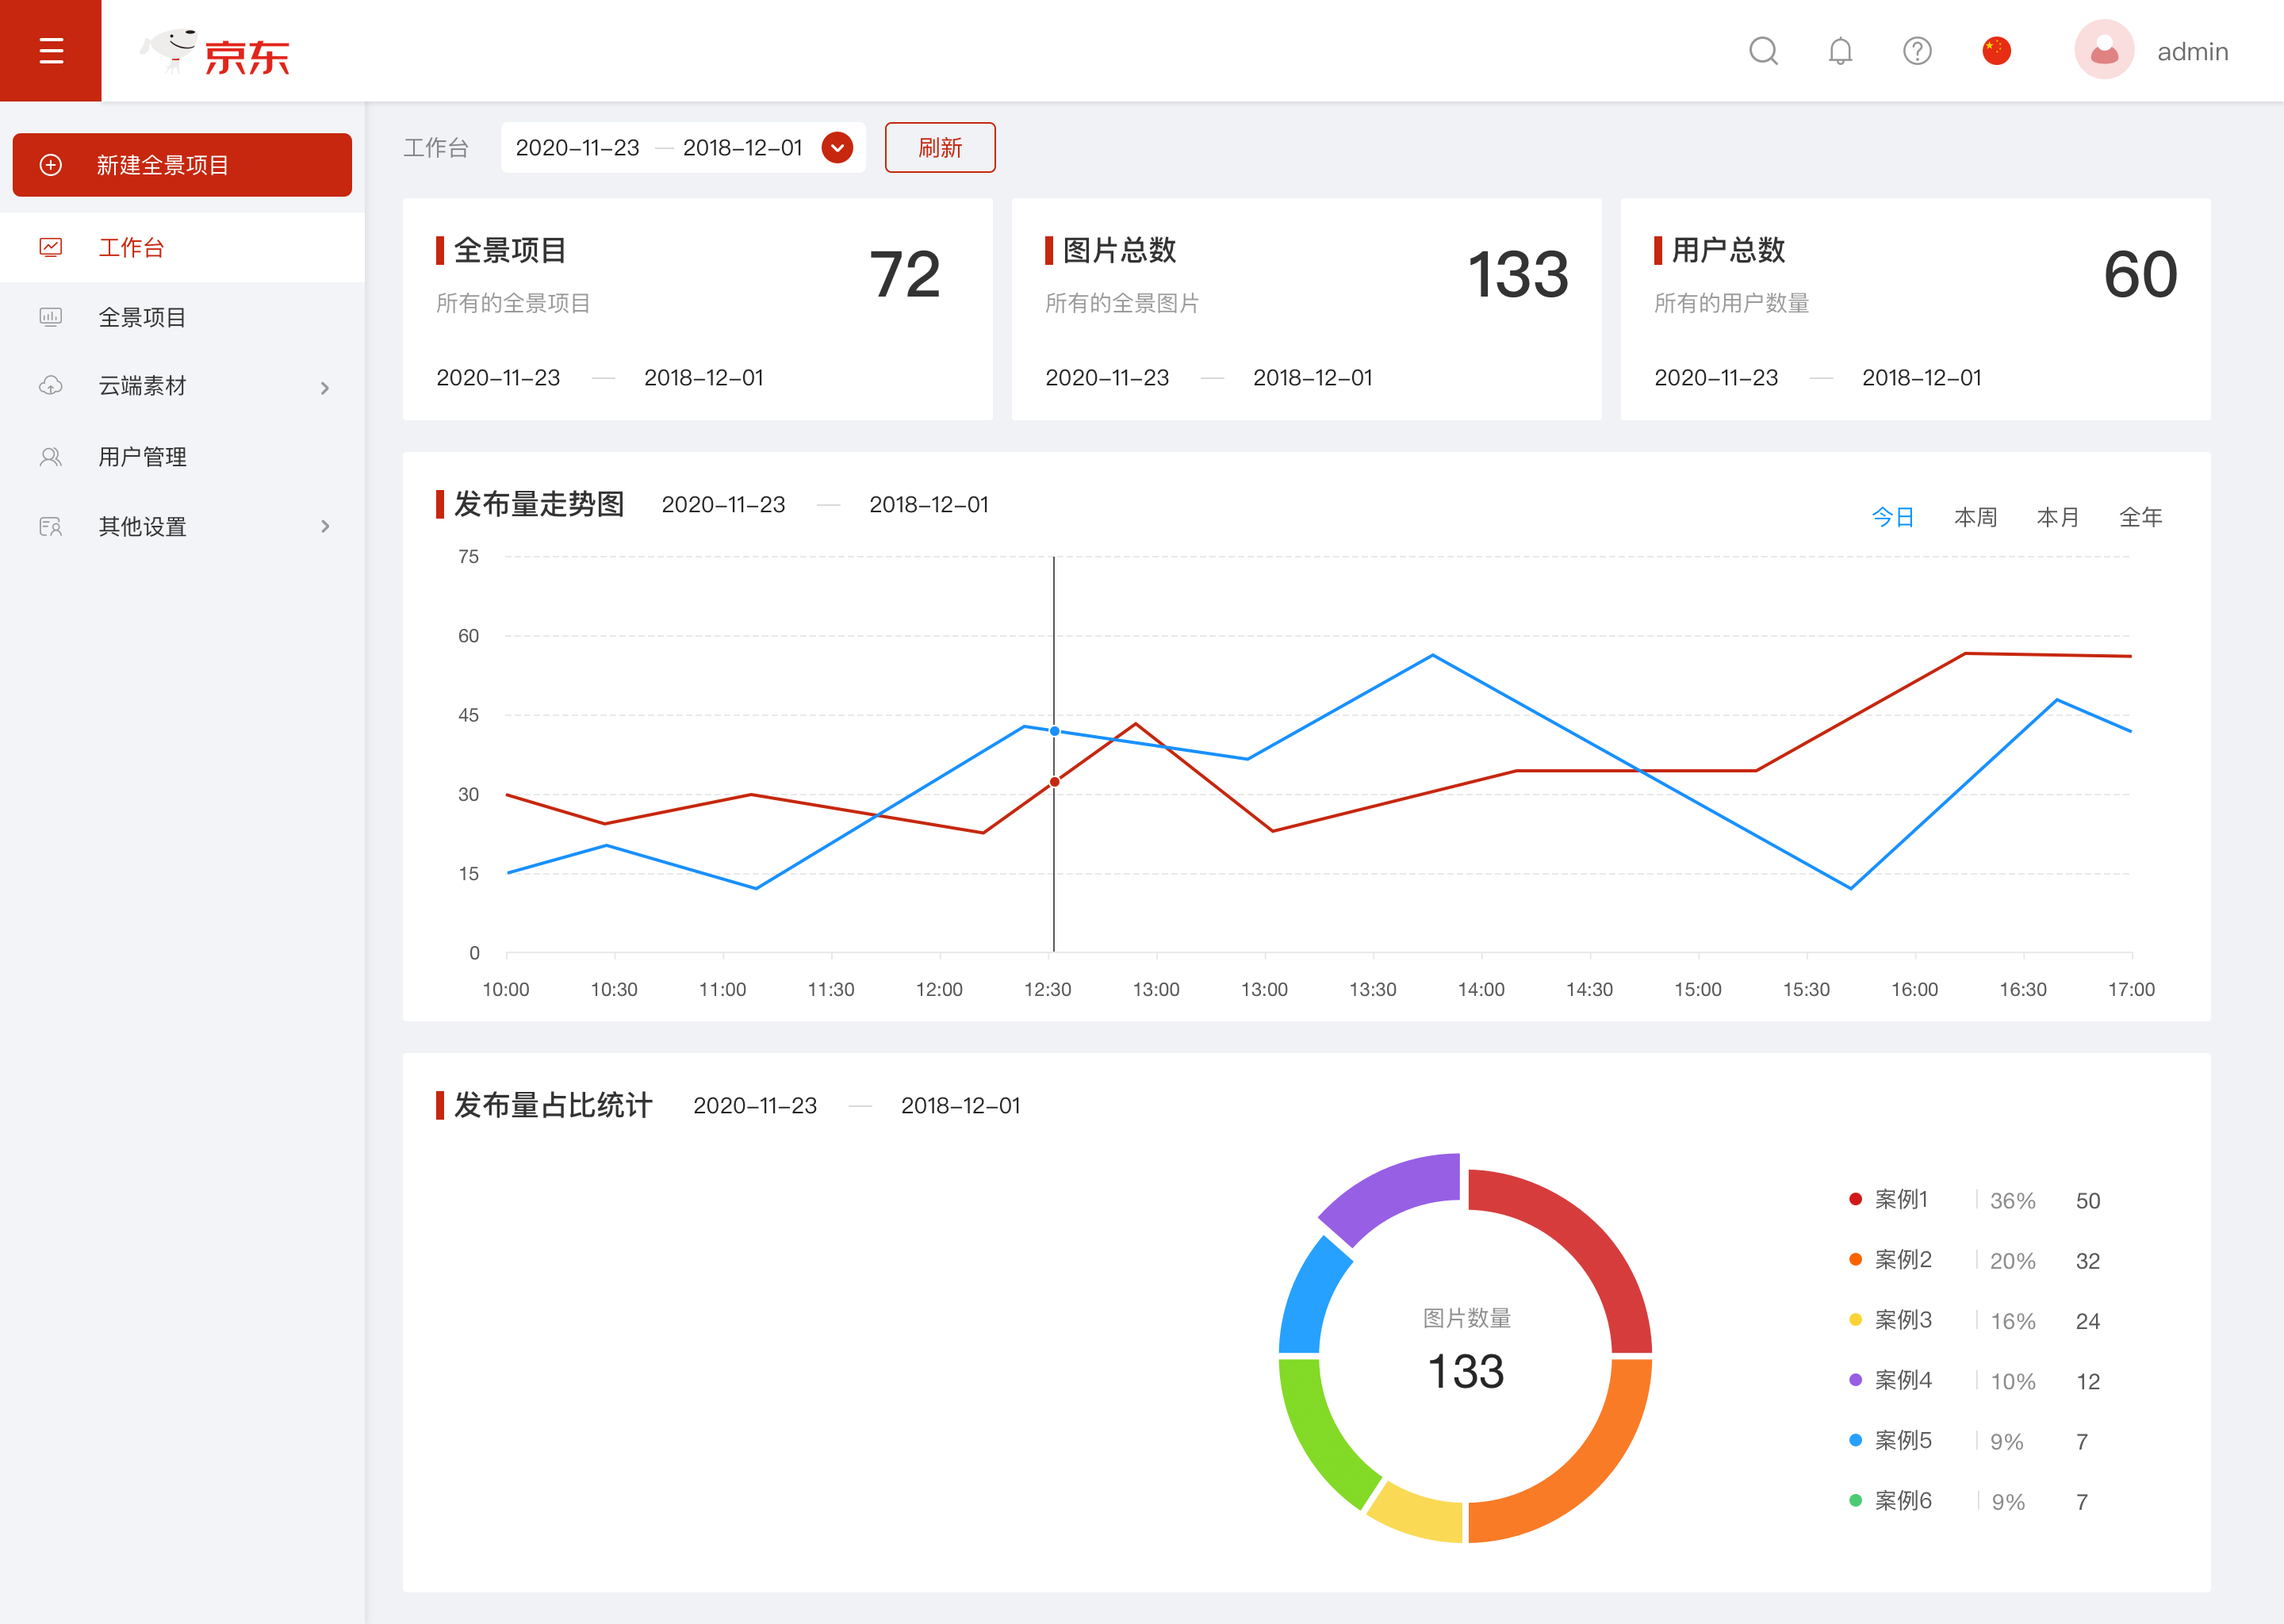The image size is (2284, 1624).
Task: Open 全景项目 in sidebar
Action: coord(182,317)
